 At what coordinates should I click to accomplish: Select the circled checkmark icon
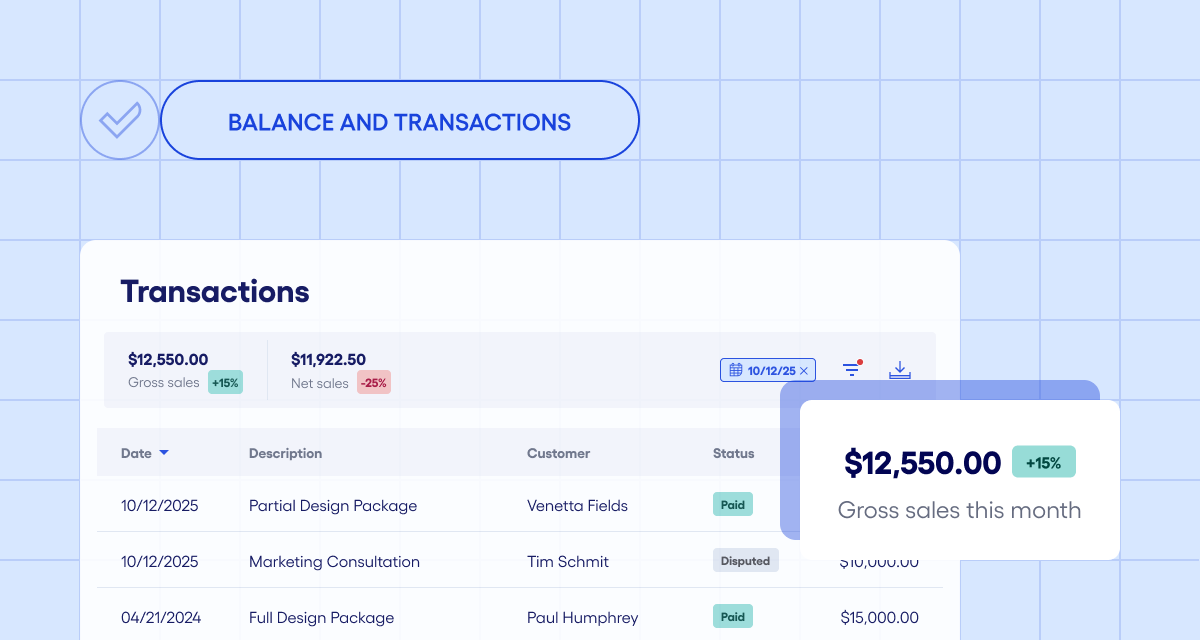pos(119,120)
